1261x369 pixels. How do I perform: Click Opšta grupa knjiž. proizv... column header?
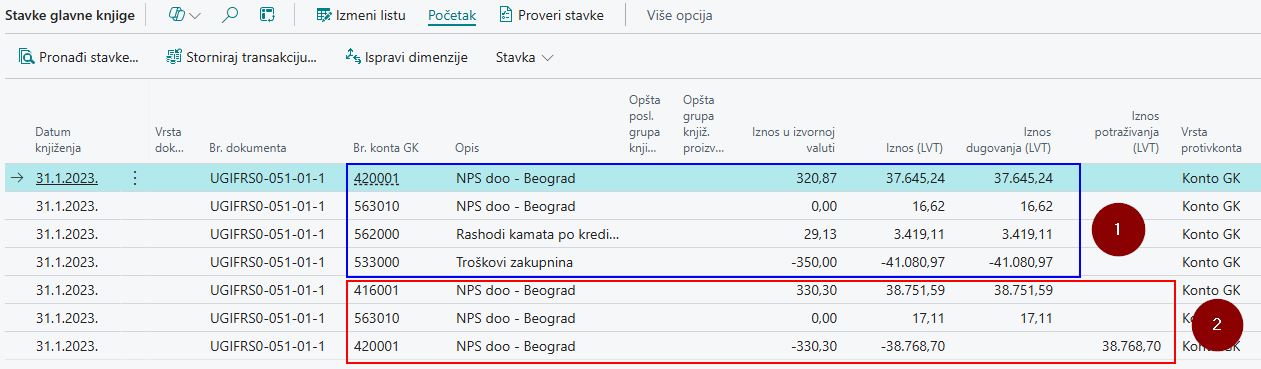pyautogui.click(x=703, y=124)
